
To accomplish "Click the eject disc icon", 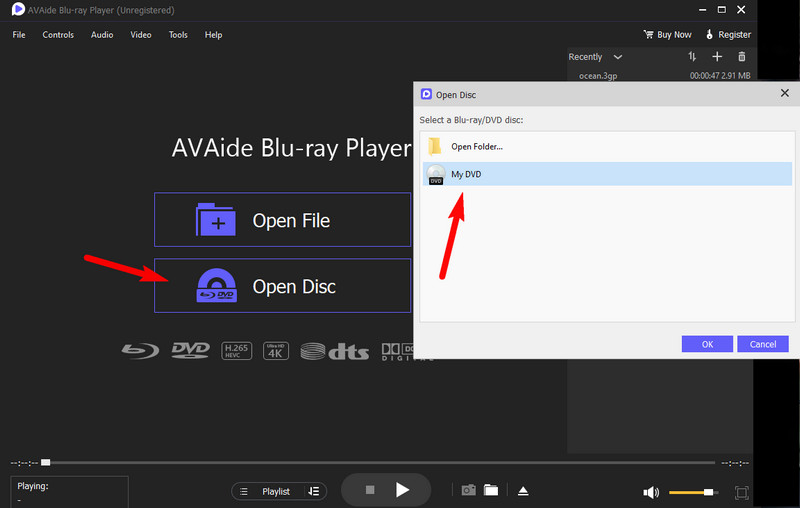I will point(523,491).
